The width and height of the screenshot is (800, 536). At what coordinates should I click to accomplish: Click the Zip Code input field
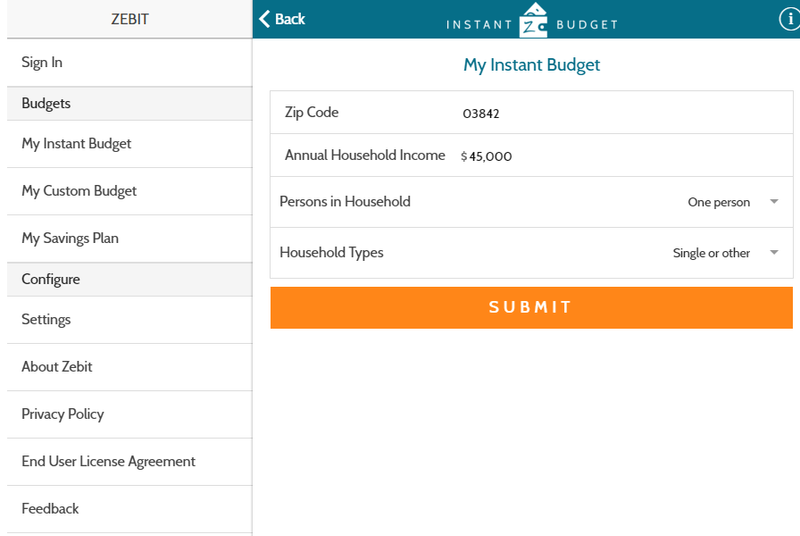[x=624, y=113]
